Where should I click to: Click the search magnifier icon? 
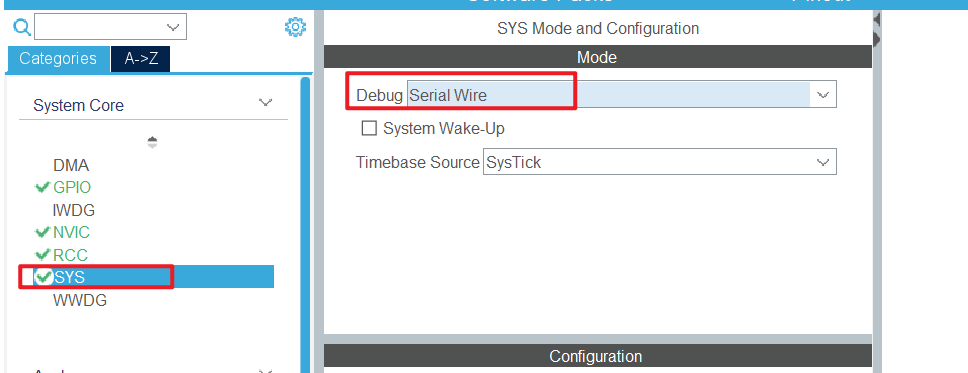22,27
